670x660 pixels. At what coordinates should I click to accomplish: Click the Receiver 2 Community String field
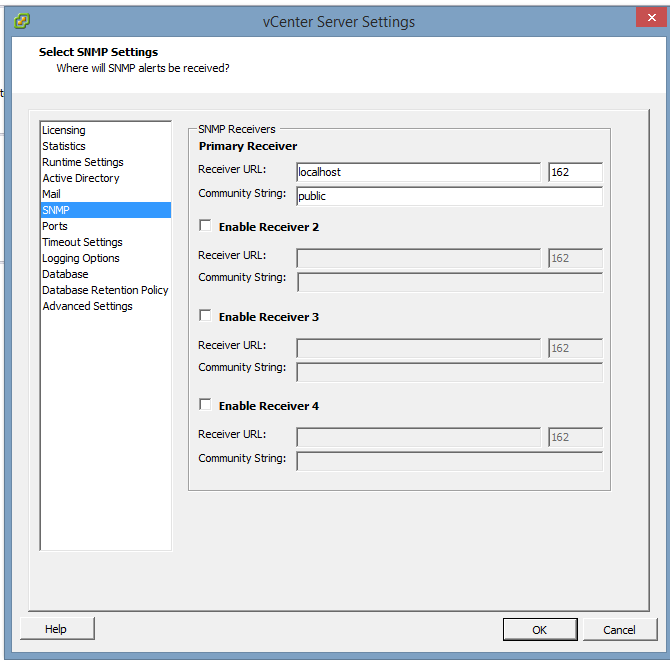coord(450,282)
